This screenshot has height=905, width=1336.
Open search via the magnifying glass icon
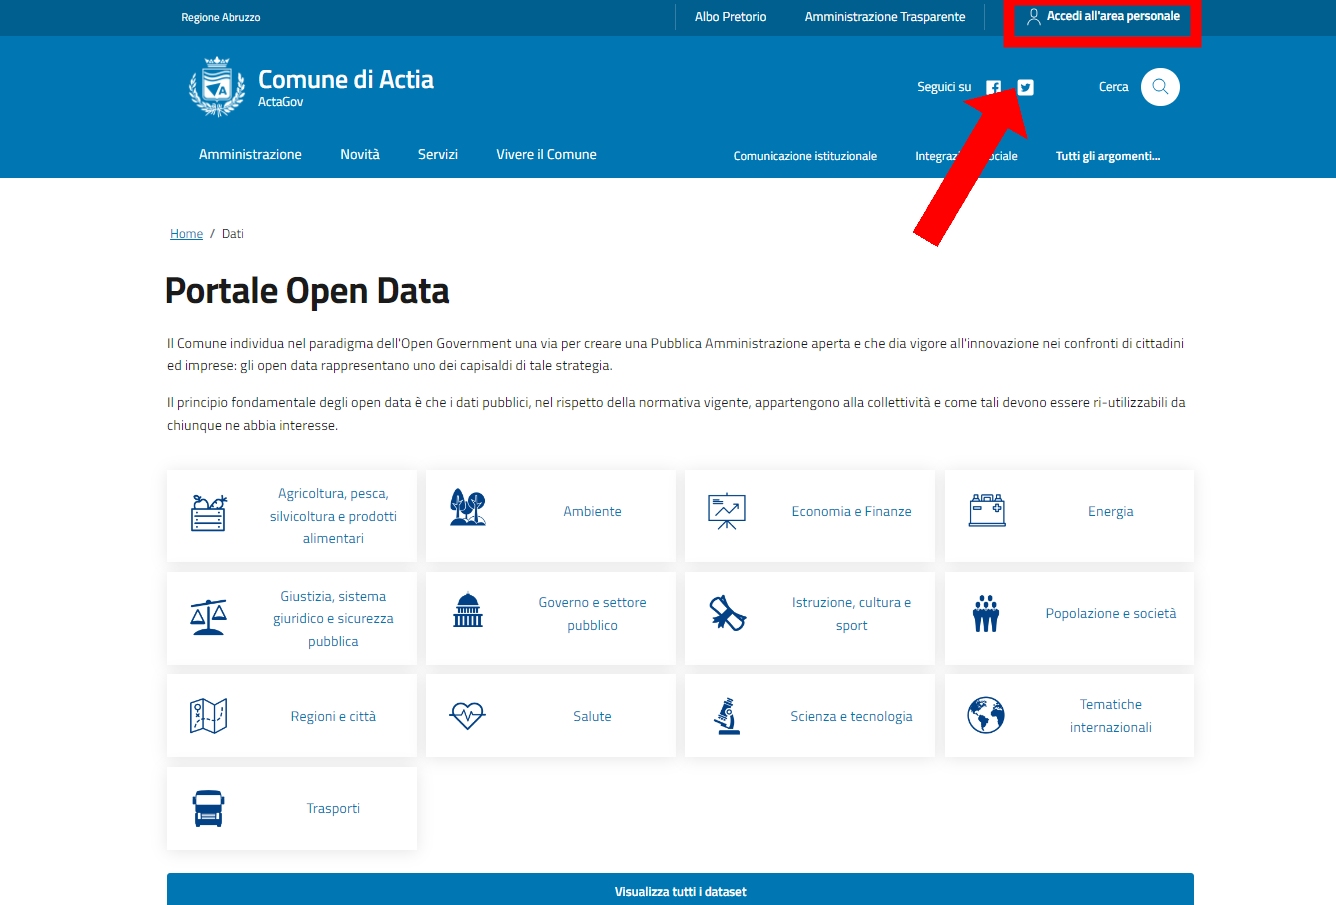click(x=1160, y=87)
